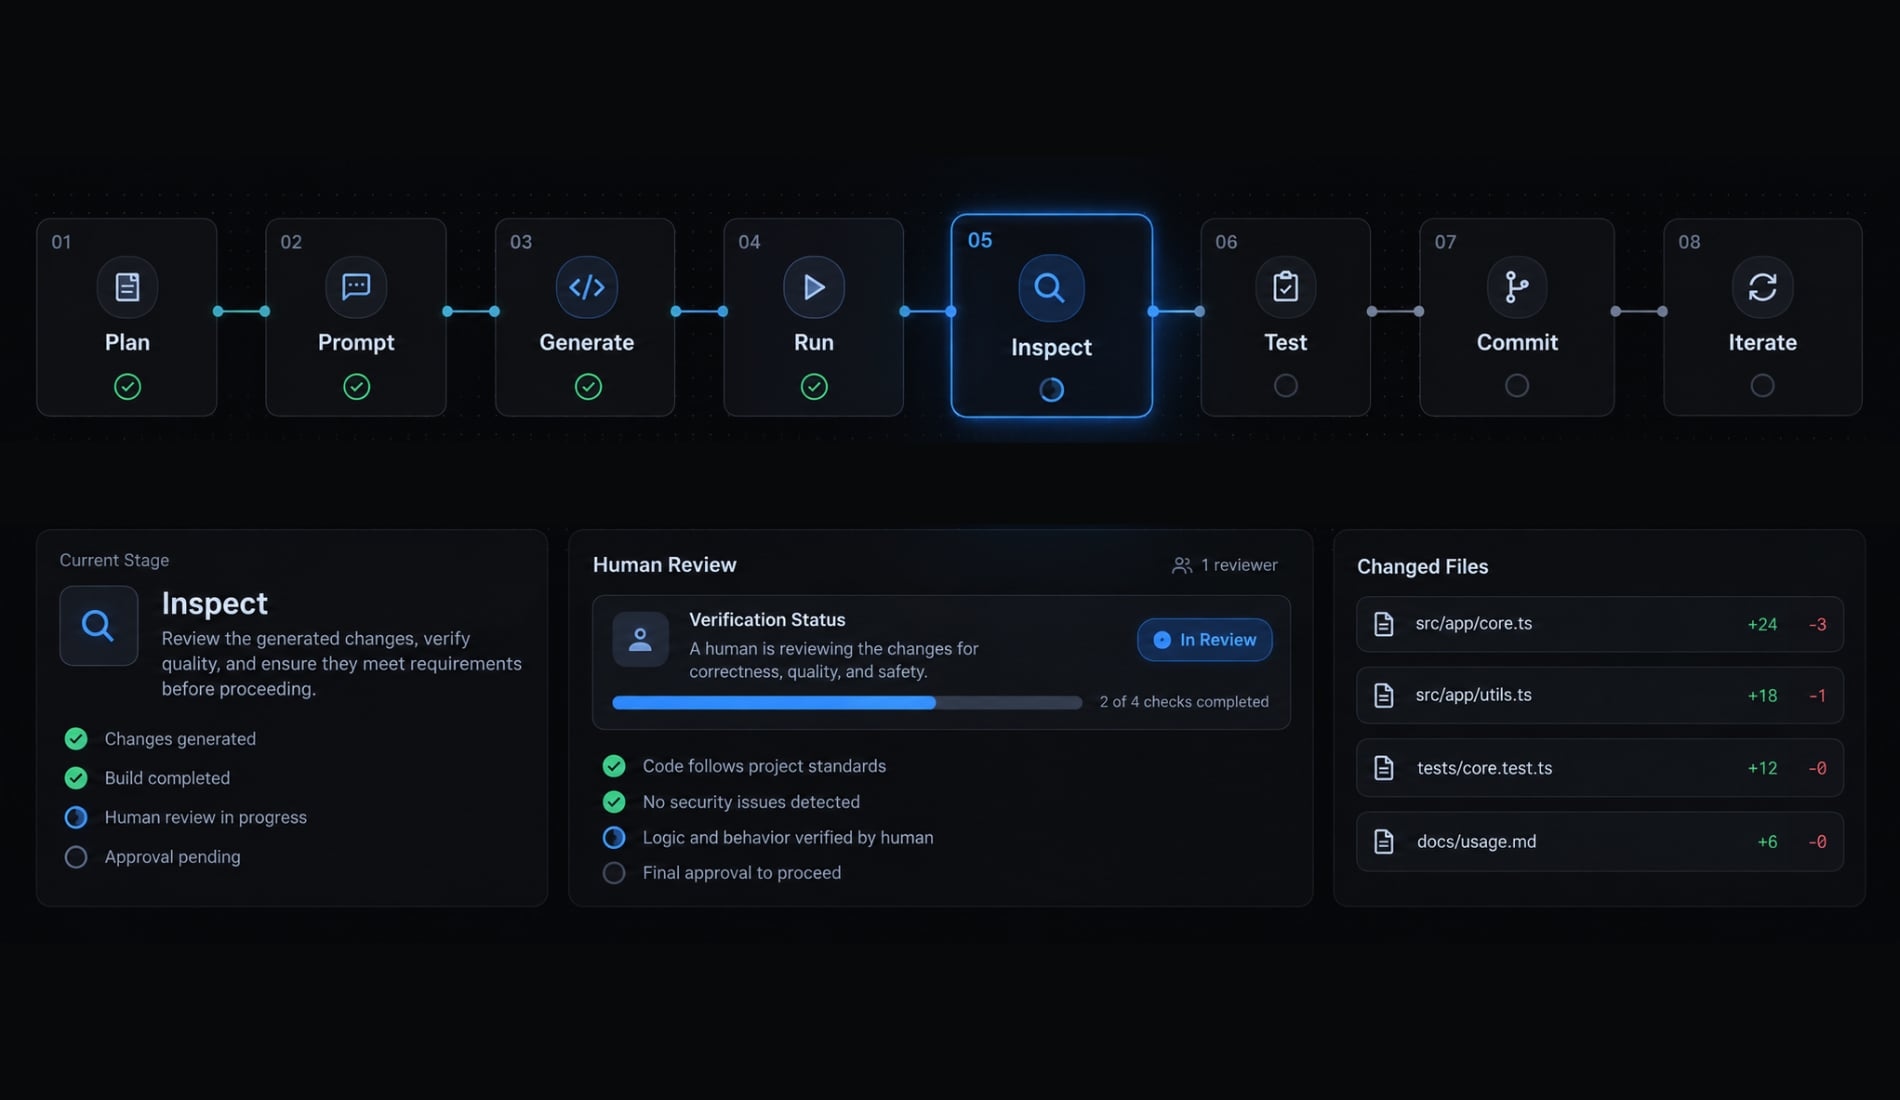Click the Generate stage code brackets icon

click(x=587, y=287)
